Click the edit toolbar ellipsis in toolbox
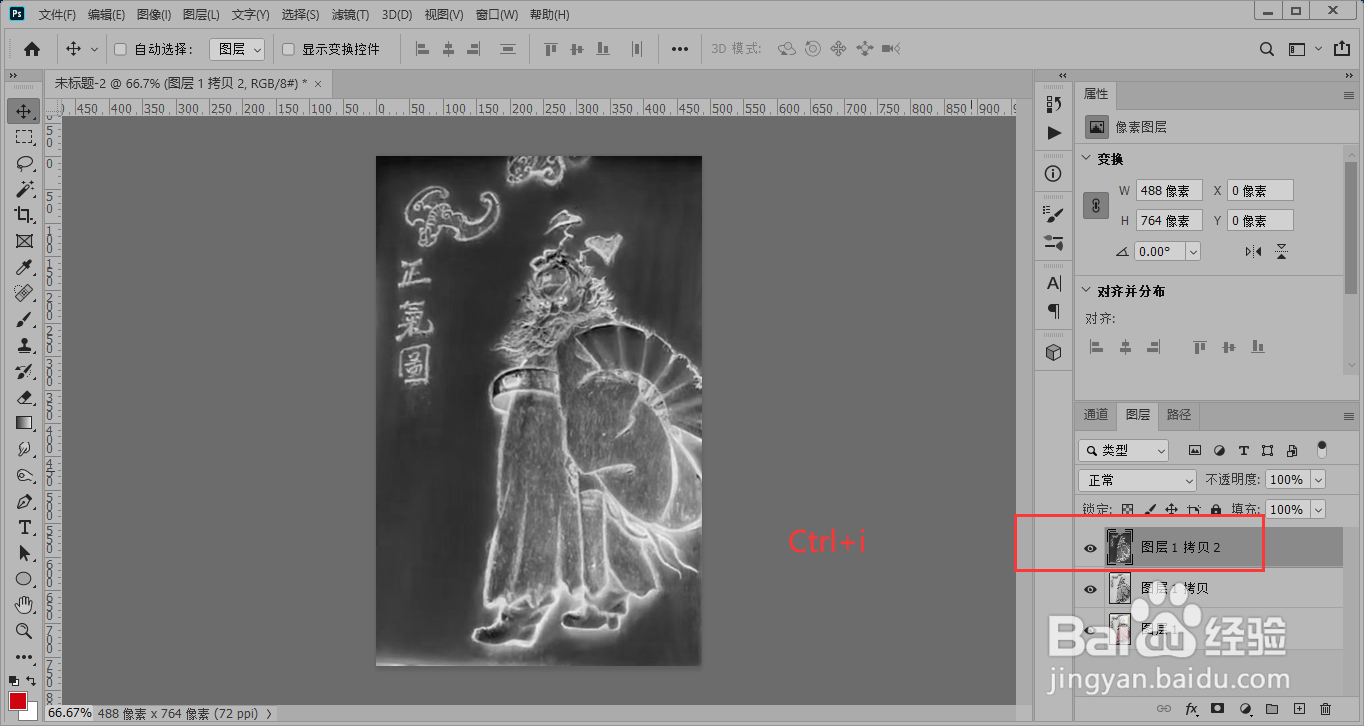1364x726 pixels. click(24, 658)
